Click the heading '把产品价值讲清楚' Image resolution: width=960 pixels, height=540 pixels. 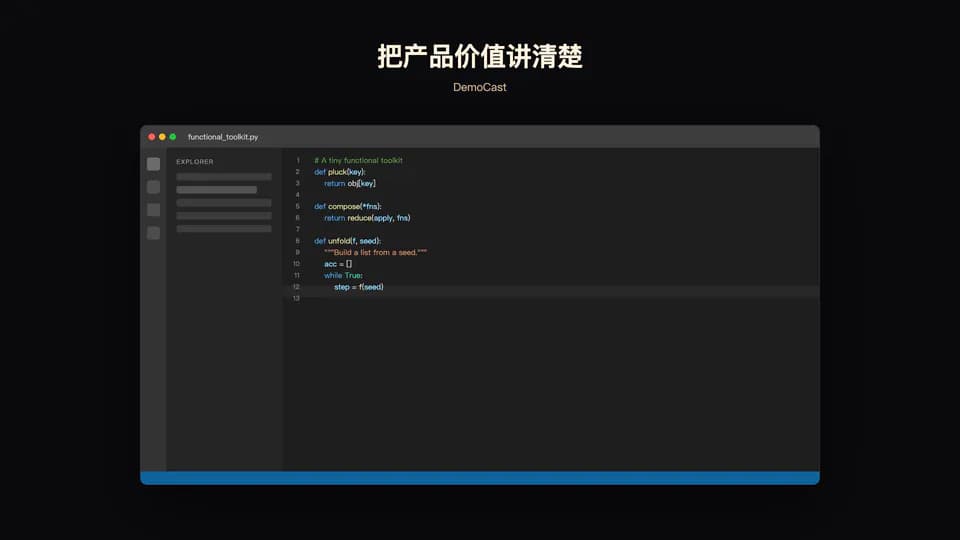pos(480,56)
